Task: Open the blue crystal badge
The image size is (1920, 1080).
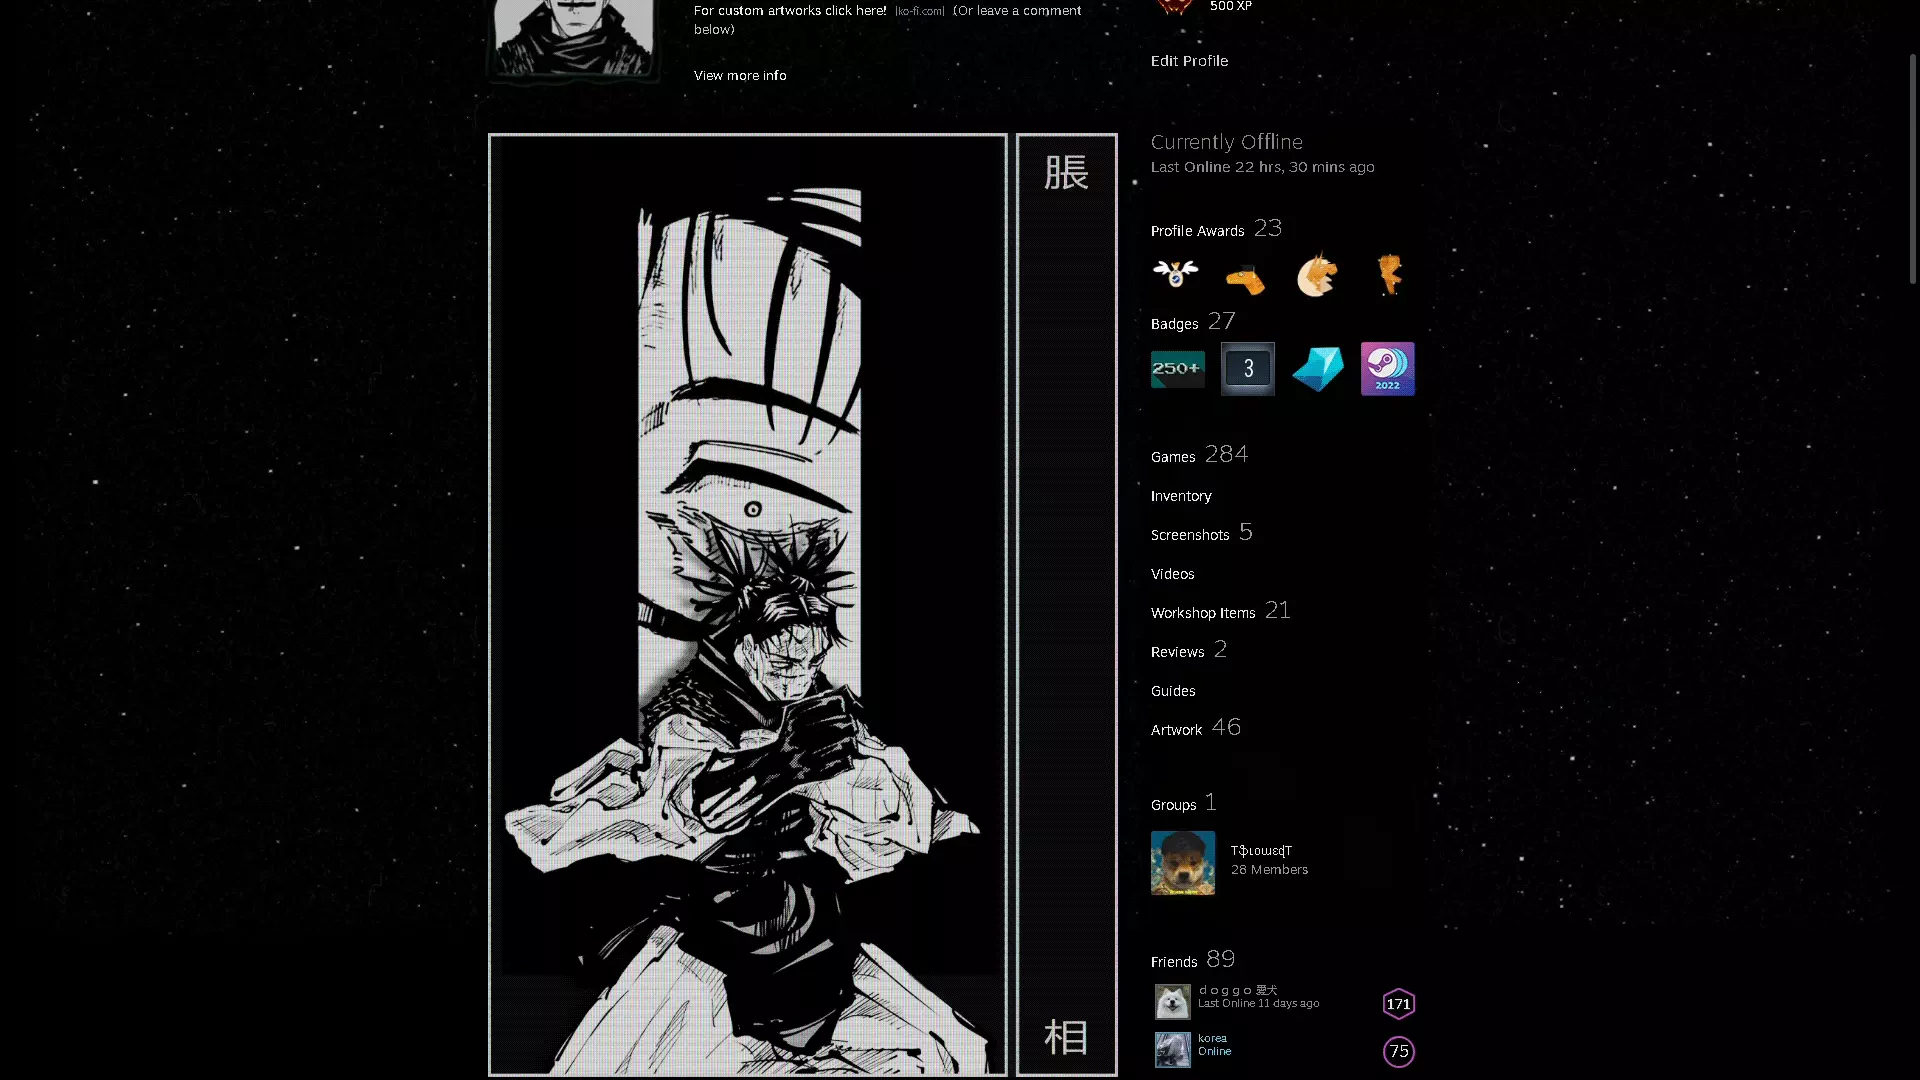Action: click(x=1318, y=369)
